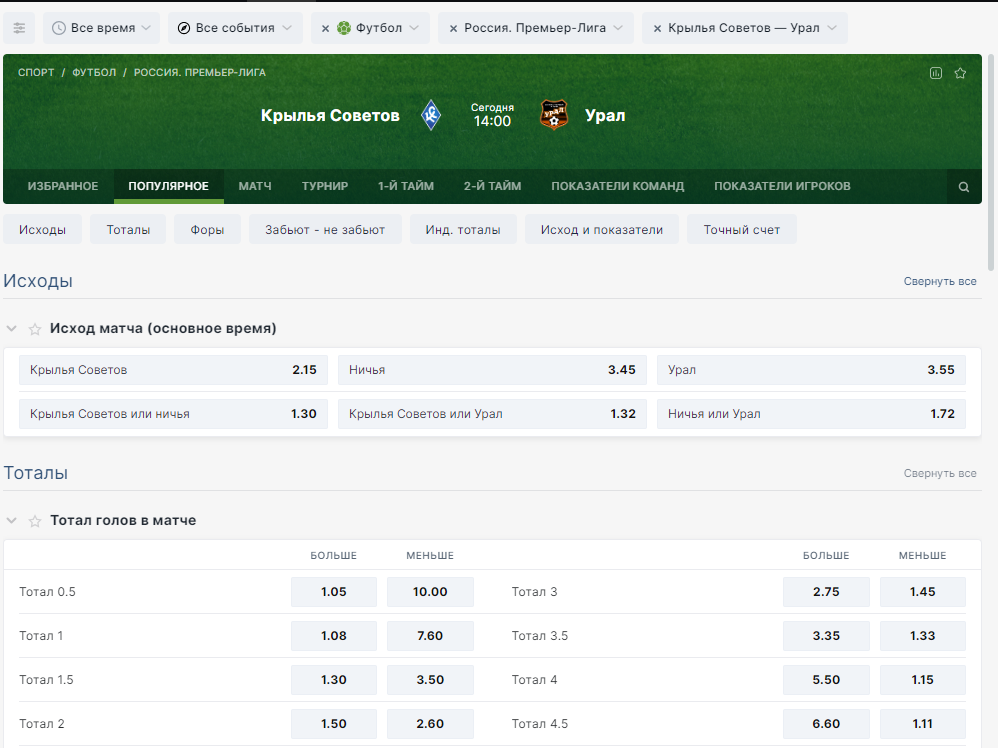Click Футбол breadcrumb link
The image size is (998, 748).
coord(94,73)
